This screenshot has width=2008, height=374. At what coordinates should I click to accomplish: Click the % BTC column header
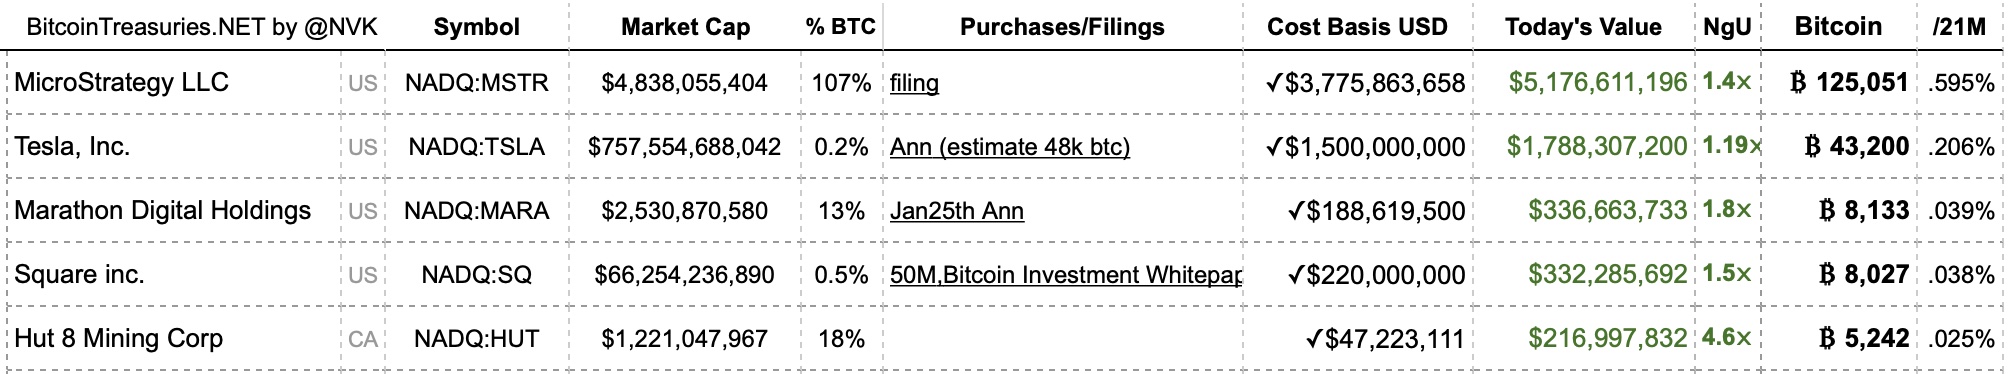coord(841,27)
